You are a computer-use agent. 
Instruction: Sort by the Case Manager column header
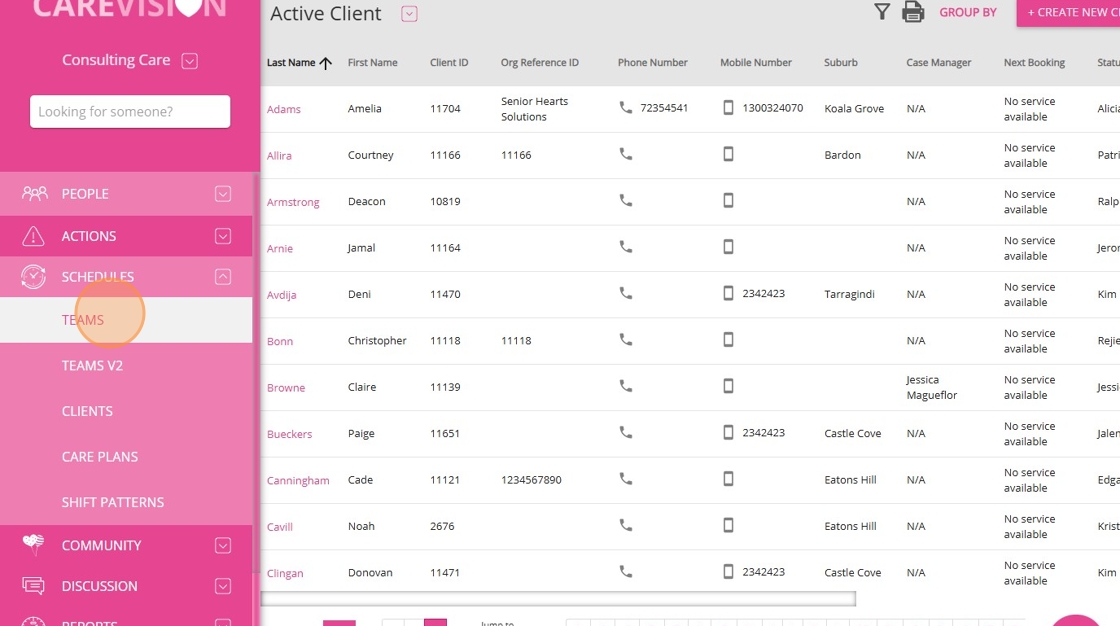coord(939,63)
